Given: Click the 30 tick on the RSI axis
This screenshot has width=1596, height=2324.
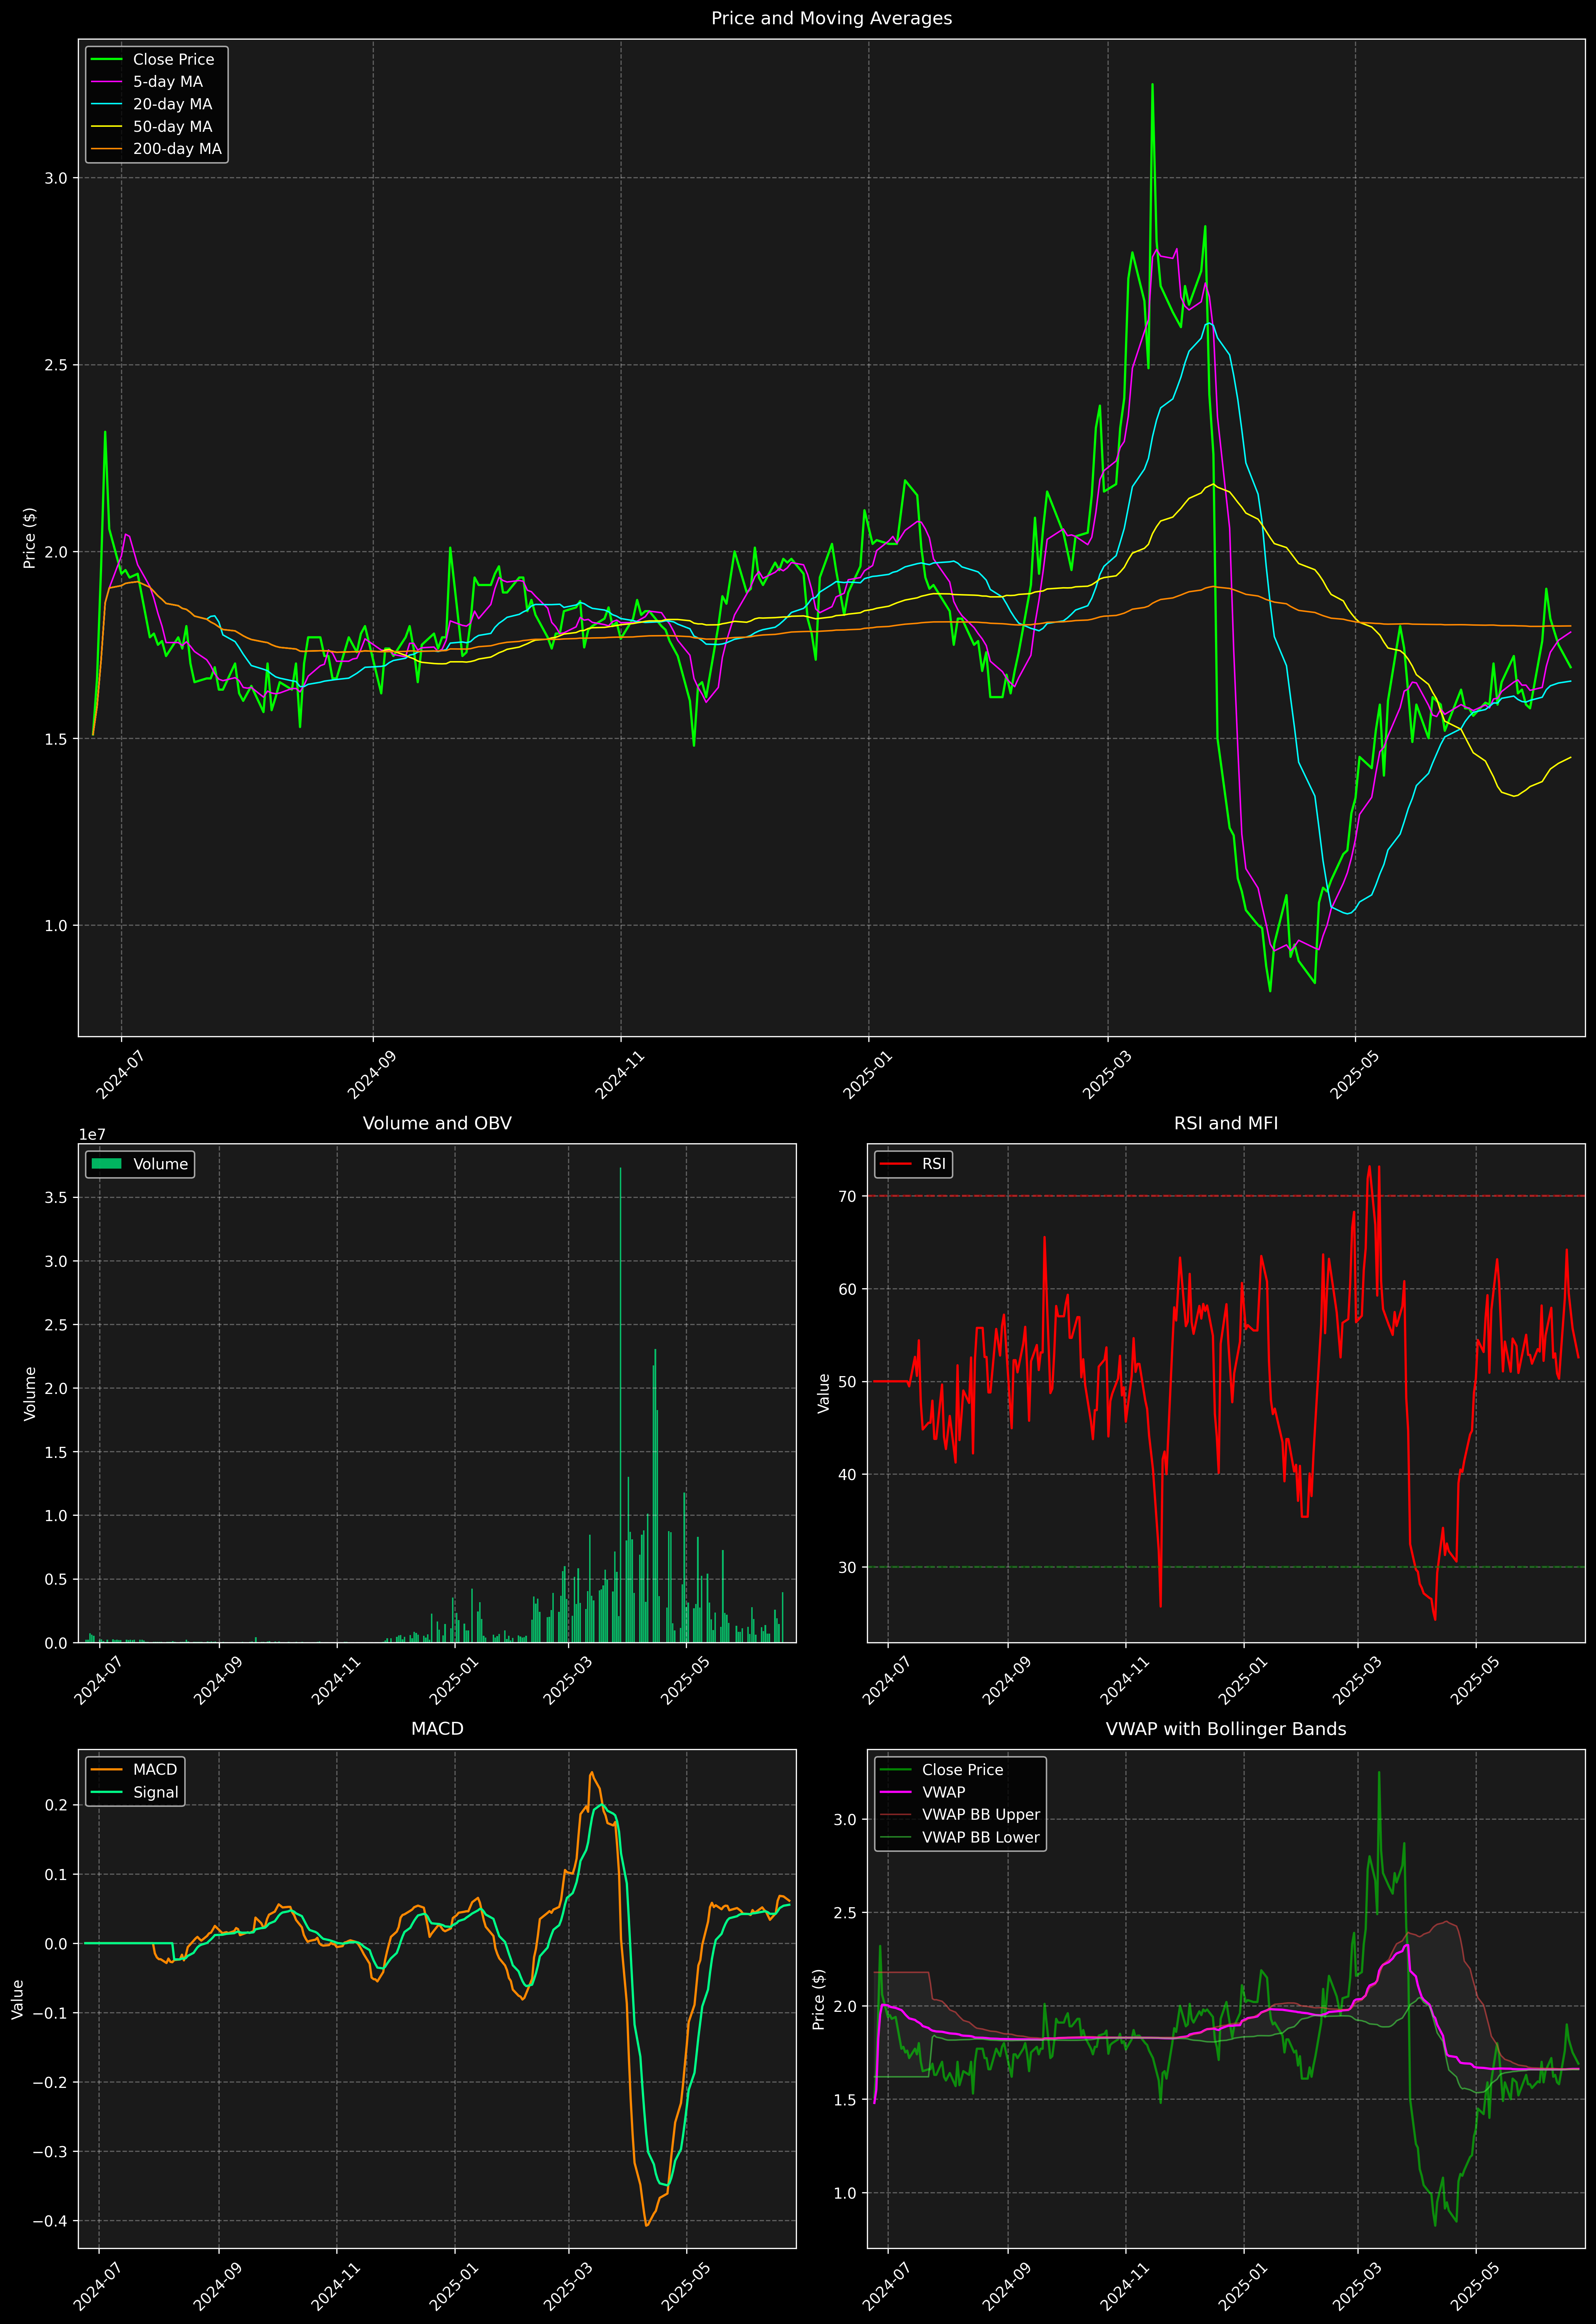Looking at the screenshot, I should pyautogui.click(x=848, y=1567).
